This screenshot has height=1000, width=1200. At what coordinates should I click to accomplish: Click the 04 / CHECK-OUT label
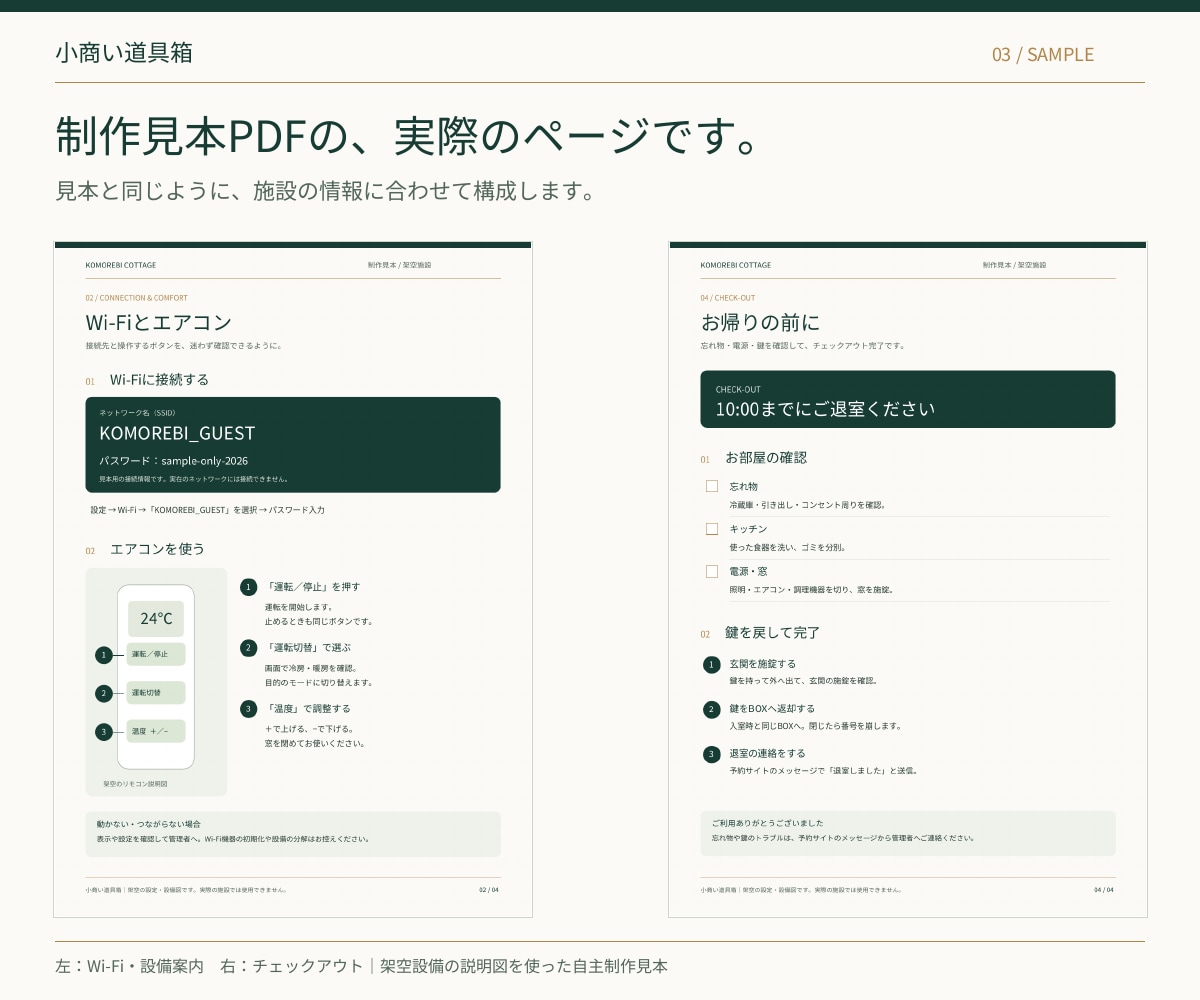[728, 298]
